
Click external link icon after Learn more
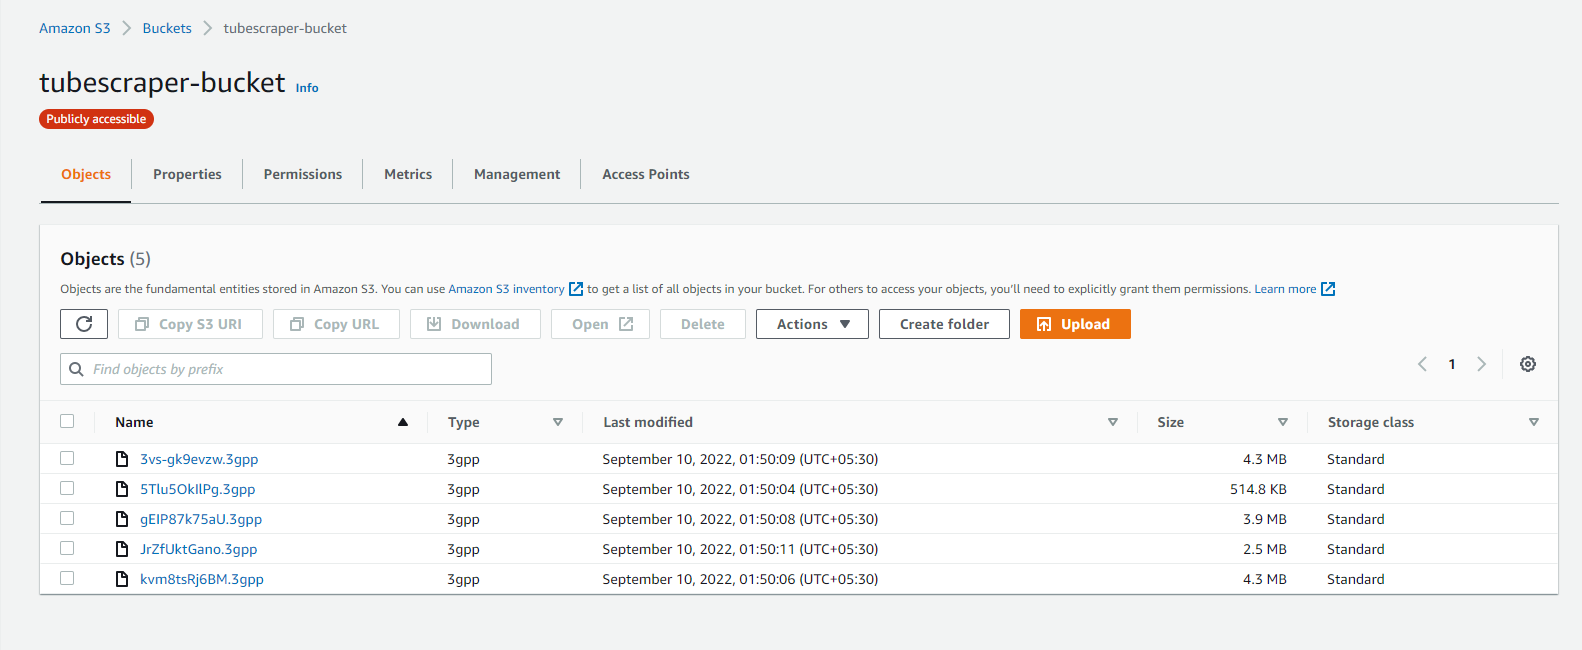click(x=1328, y=289)
